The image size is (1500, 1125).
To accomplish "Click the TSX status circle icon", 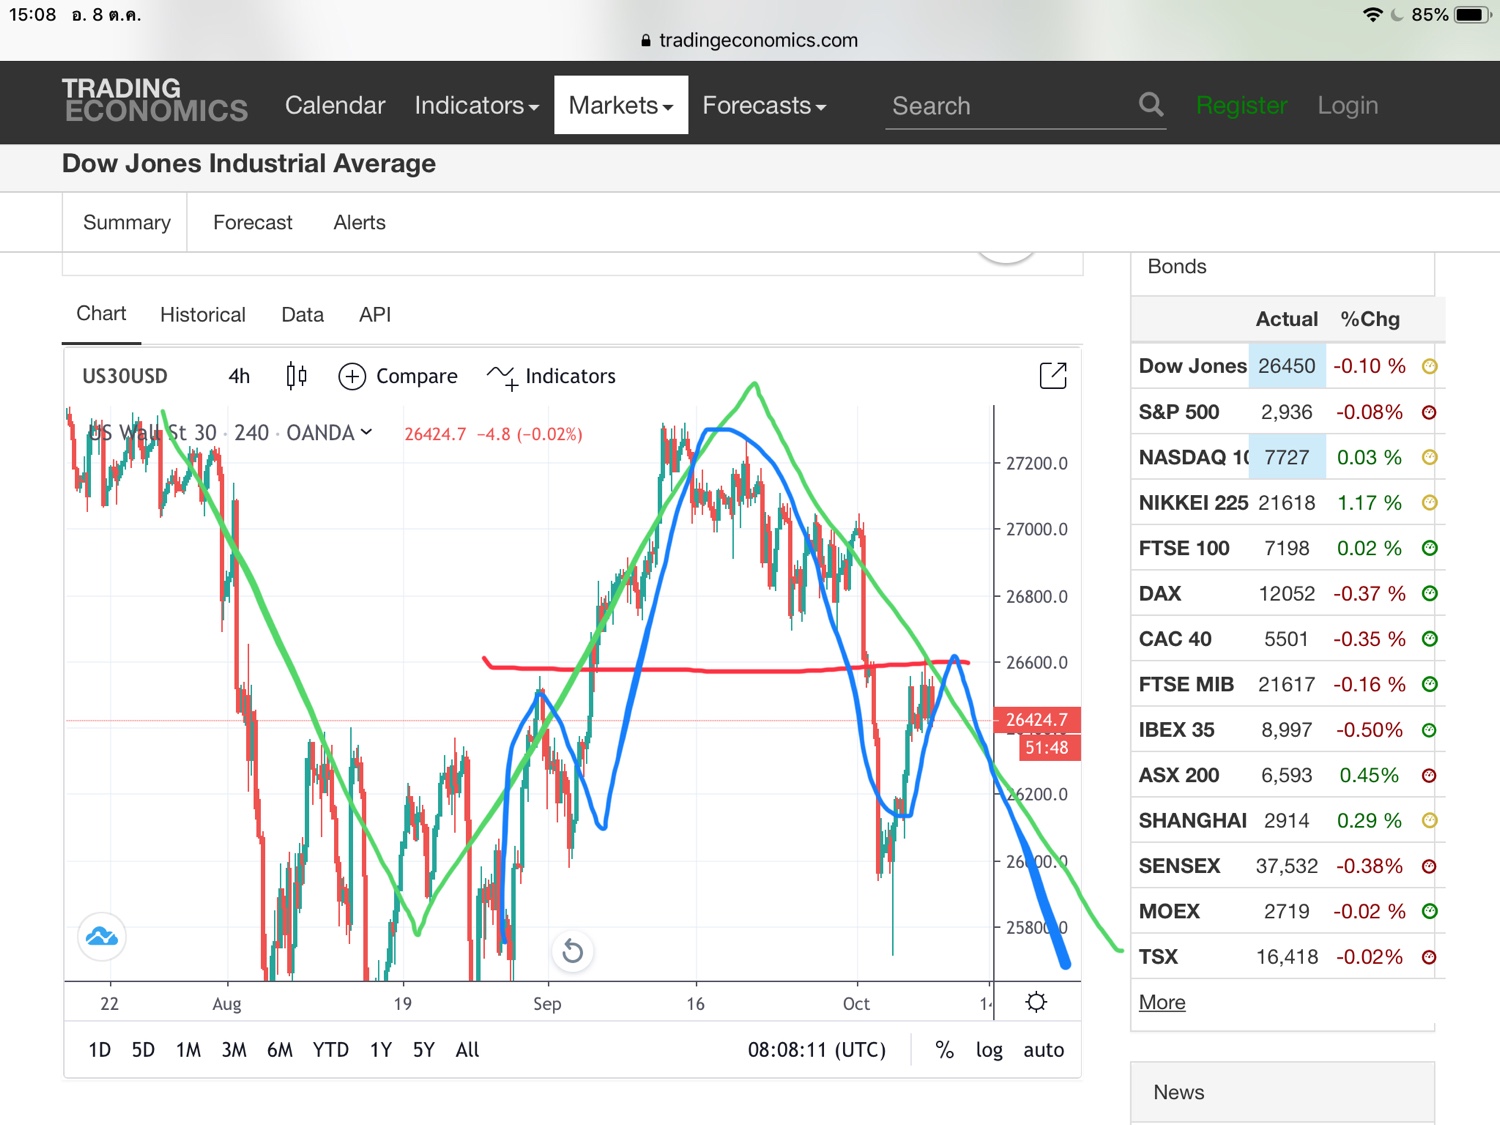I will pos(1430,957).
